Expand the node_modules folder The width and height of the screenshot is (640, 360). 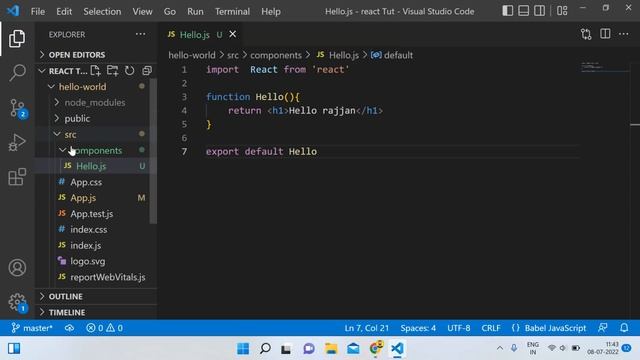(95, 102)
